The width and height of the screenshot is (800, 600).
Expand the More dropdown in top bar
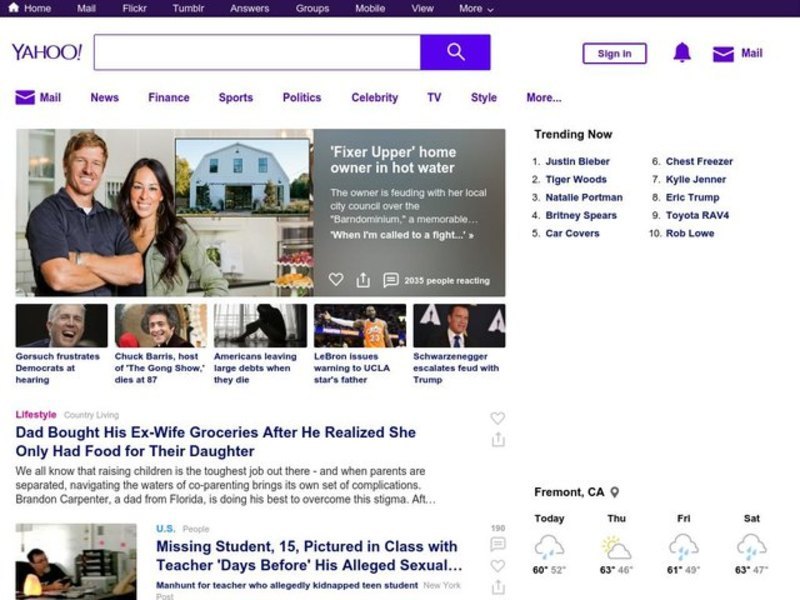coord(476,8)
